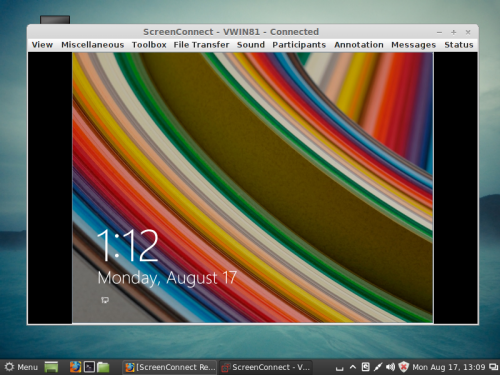Click the ScreenConnect - VWIN81 - Connected title bar
Viewport: 500px width, 375px height.
pyautogui.click(x=231, y=32)
